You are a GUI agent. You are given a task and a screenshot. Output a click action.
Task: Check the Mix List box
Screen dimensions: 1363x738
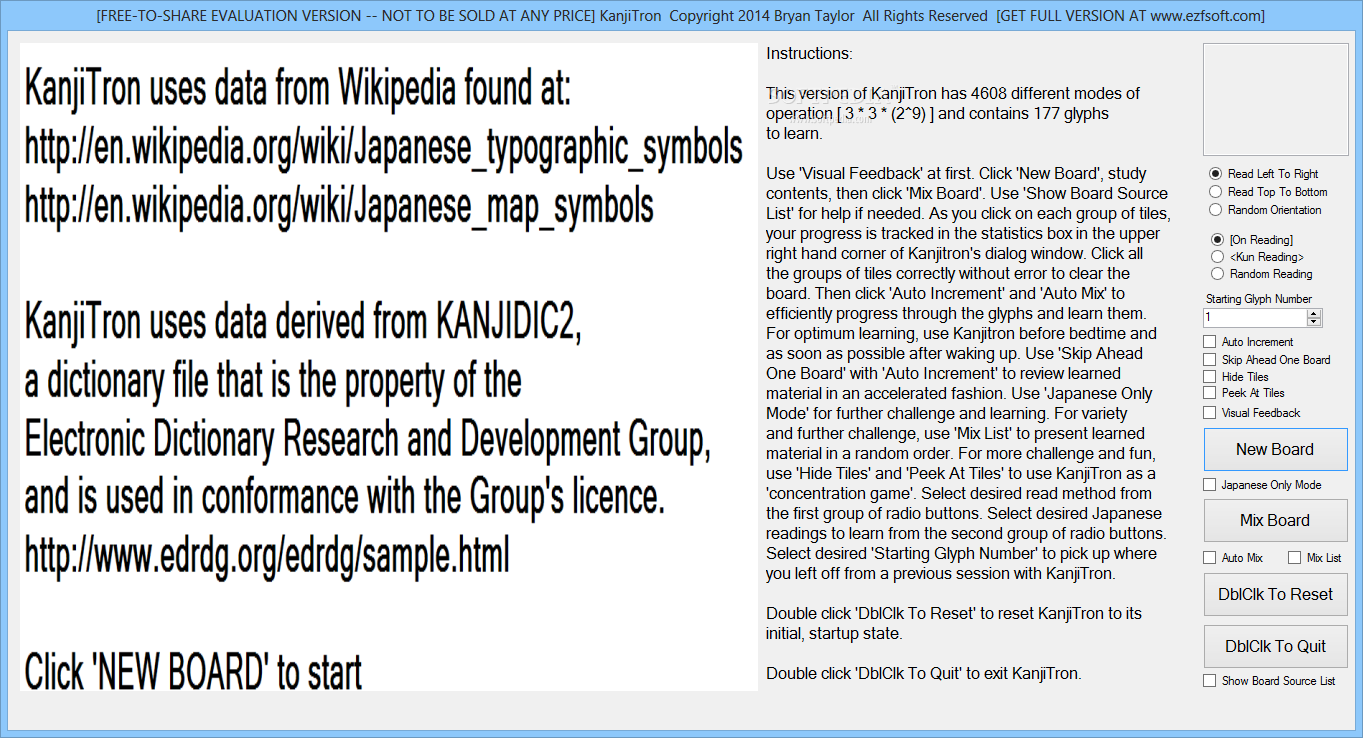[1315, 558]
